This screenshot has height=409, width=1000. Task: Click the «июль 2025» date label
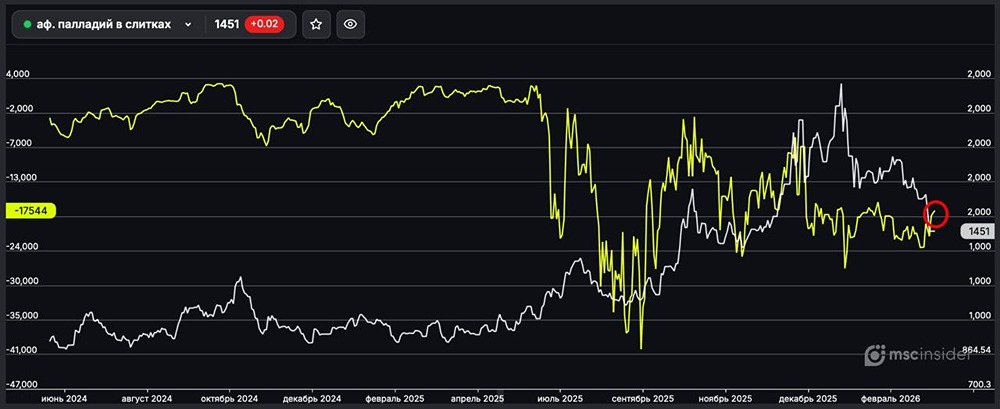[560, 399]
